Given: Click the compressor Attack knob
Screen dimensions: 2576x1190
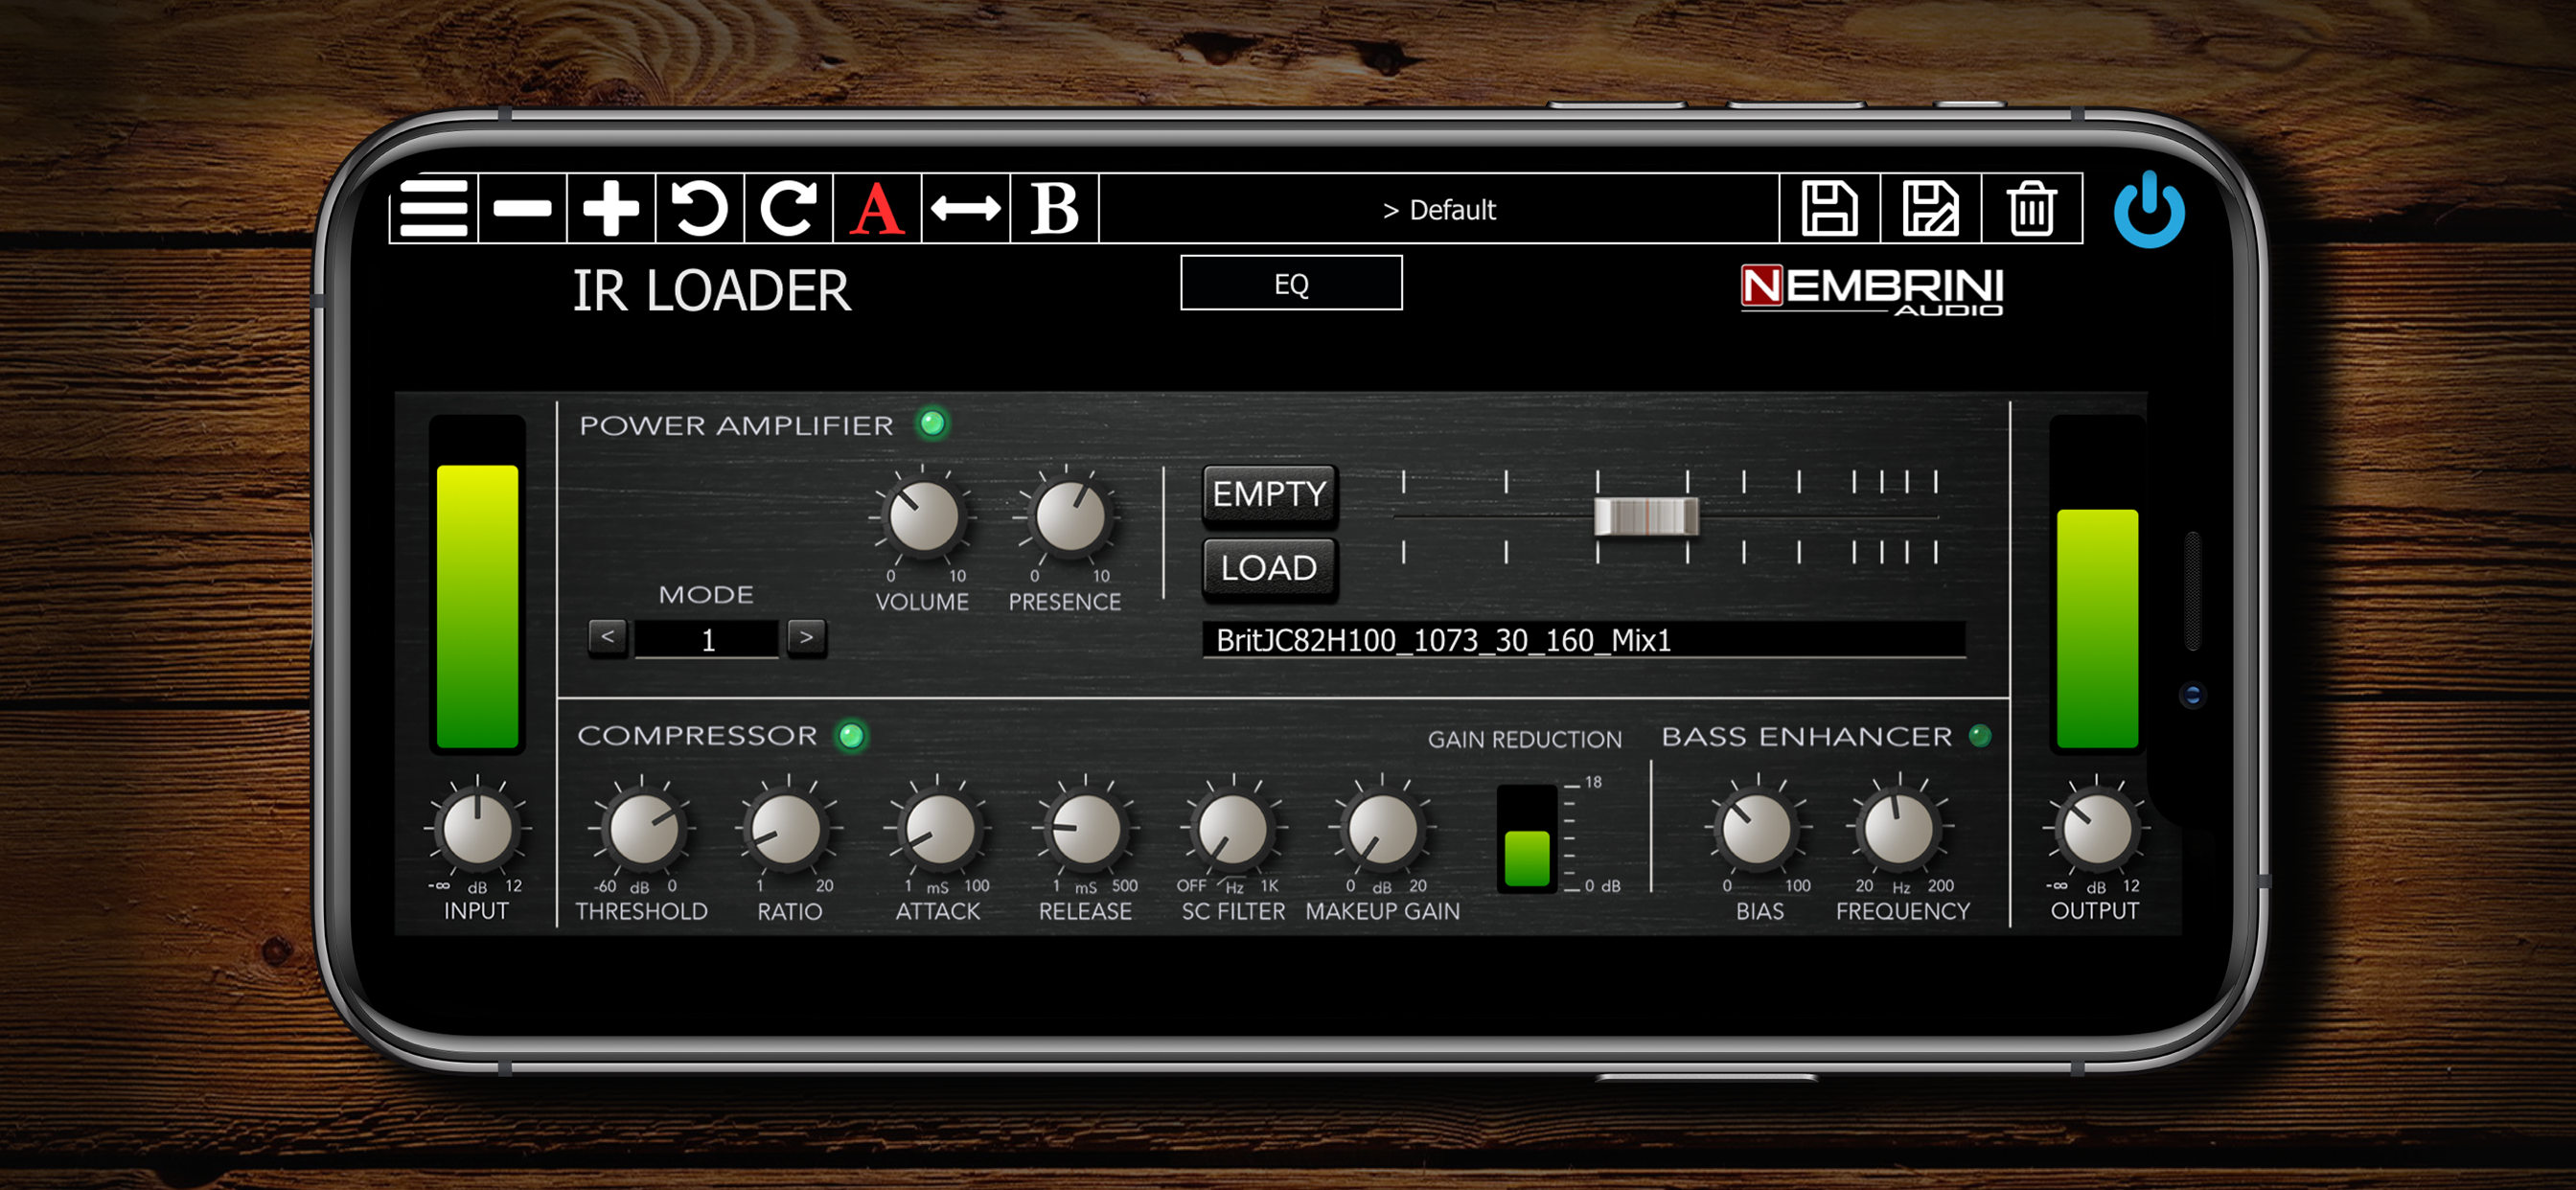Looking at the screenshot, I should coord(938,829).
